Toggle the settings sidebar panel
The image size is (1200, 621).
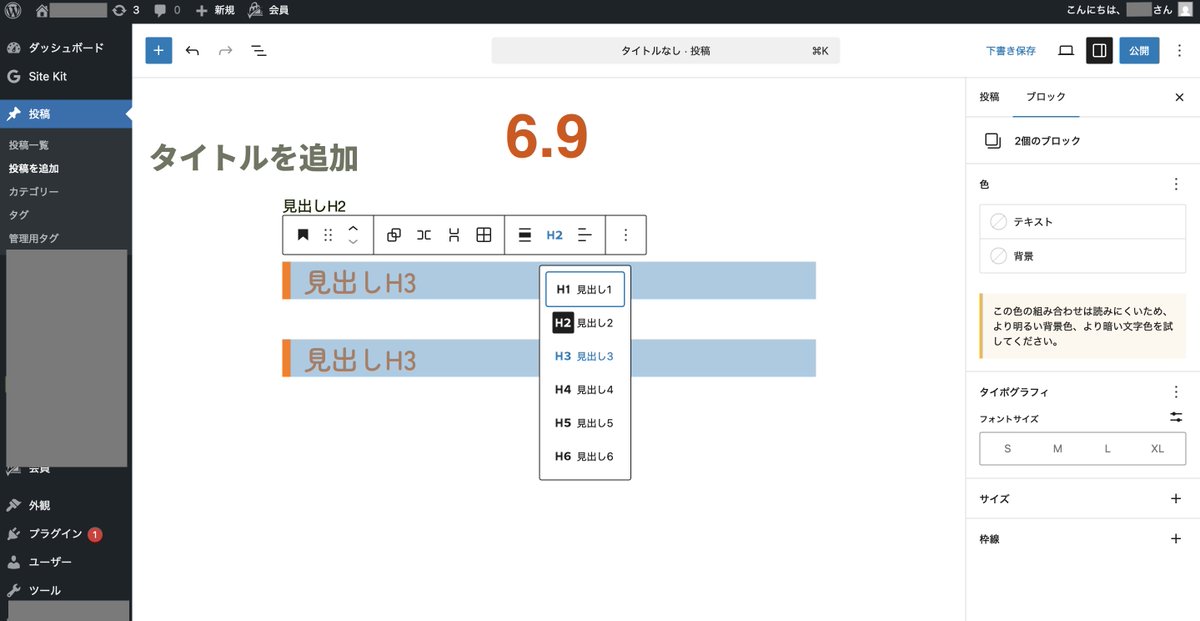coord(1099,50)
